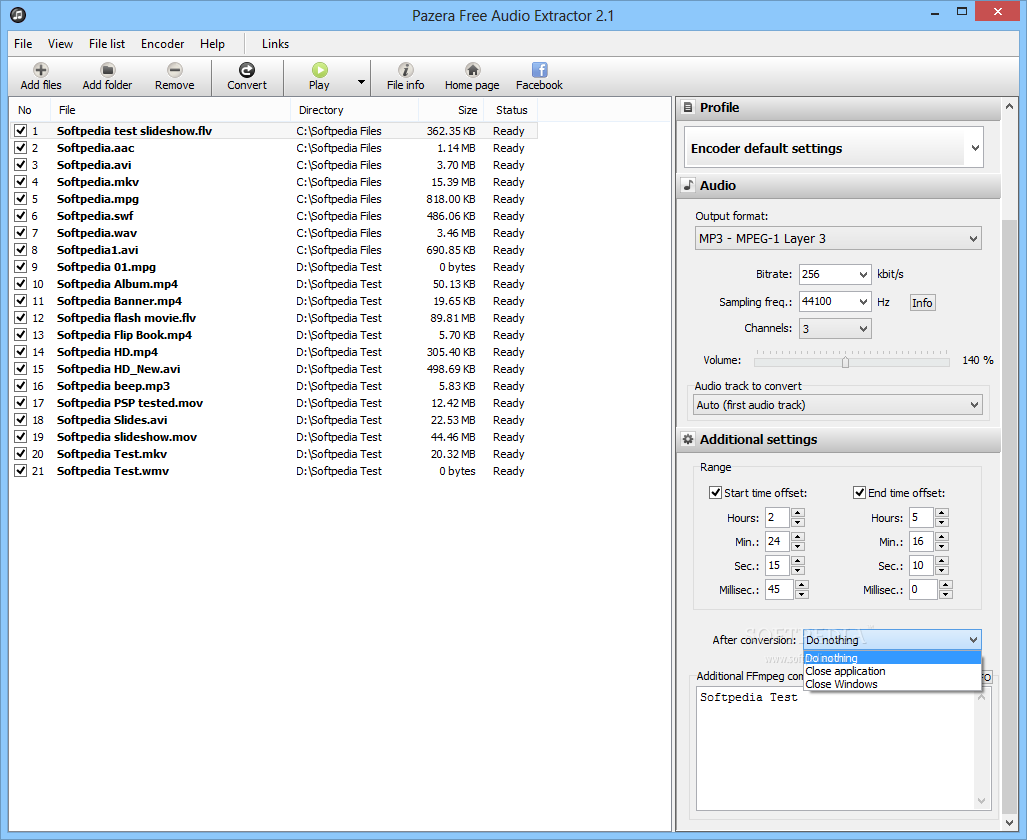Uncheck the Softpedia.mkv file checkbox

[x=20, y=181]
